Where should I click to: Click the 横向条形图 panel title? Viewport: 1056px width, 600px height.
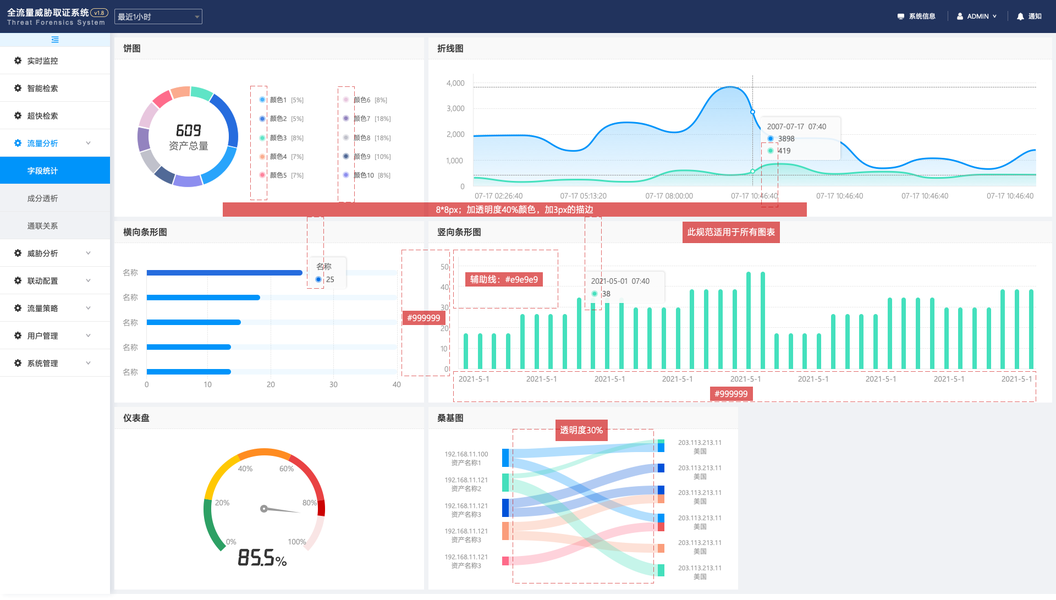point(145,232)
